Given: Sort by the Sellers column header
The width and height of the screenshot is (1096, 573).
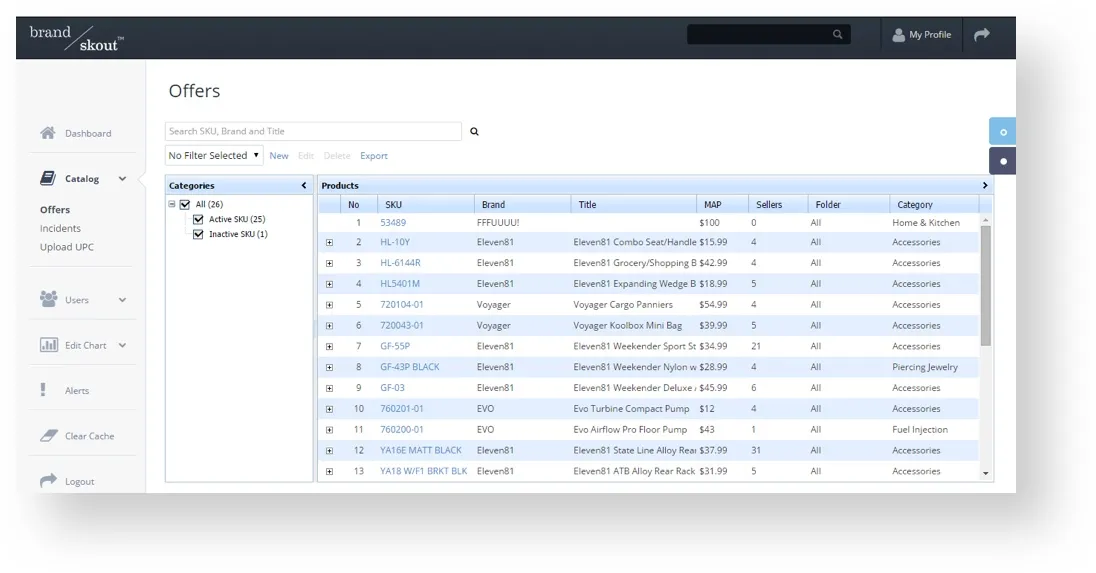Looking at the screenshot, I should 778,205.
